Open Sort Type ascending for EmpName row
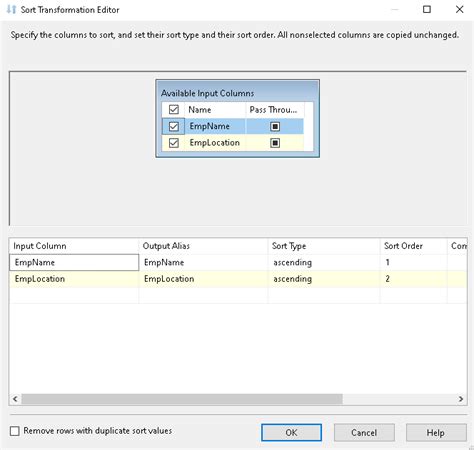Screen dimensions: 474x450 tap(324, 262)
